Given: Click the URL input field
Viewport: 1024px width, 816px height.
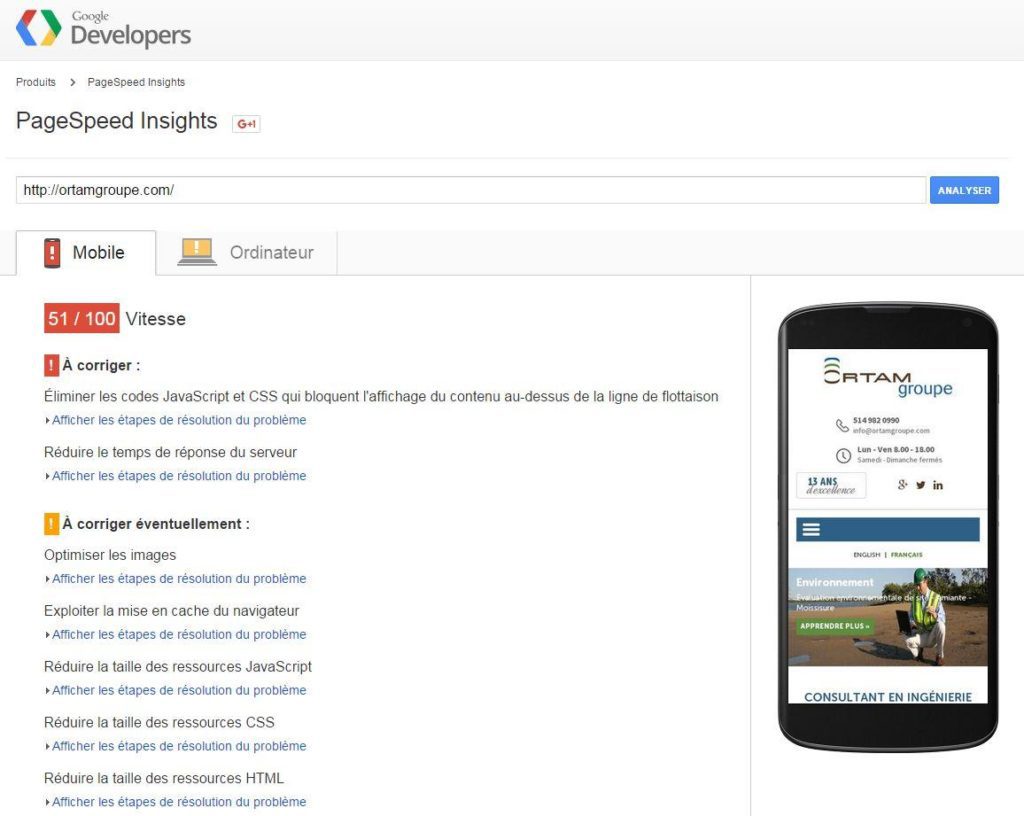Looking at the screenshot, I should point(471,190).
